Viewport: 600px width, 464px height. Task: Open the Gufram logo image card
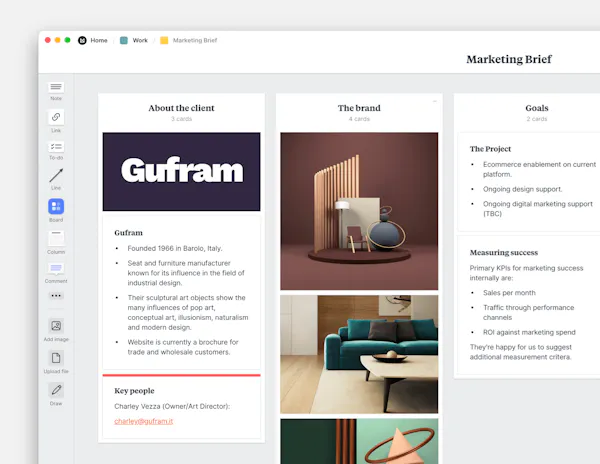(181, 172)
